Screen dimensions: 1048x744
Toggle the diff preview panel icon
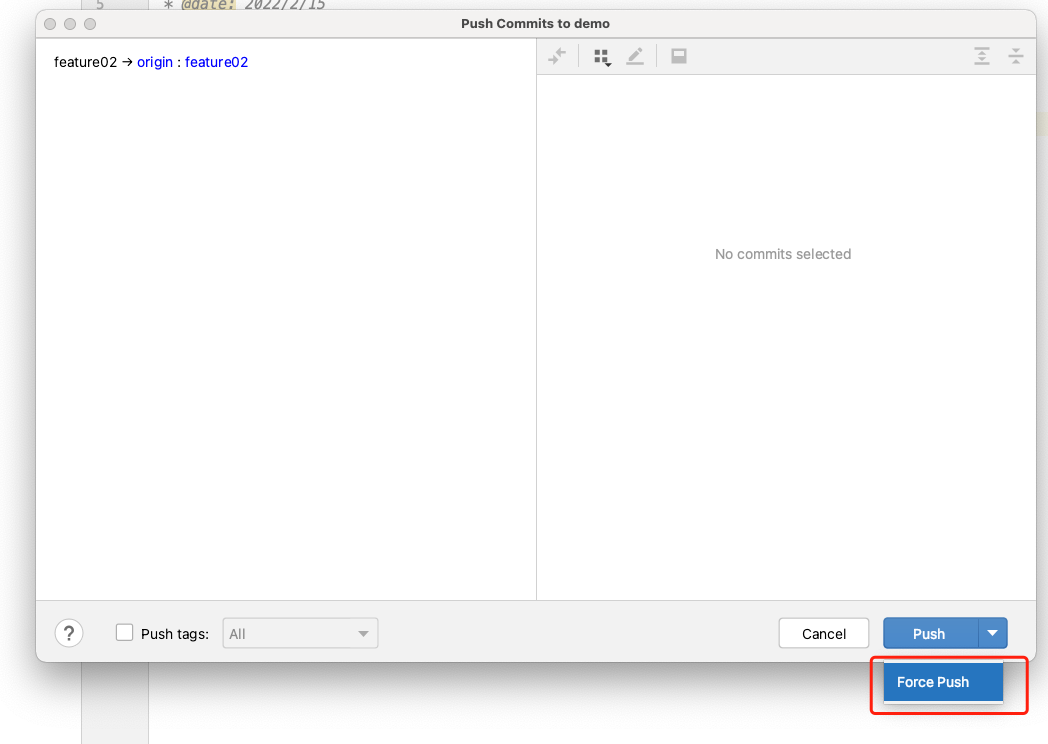click(x=678, y=56)
